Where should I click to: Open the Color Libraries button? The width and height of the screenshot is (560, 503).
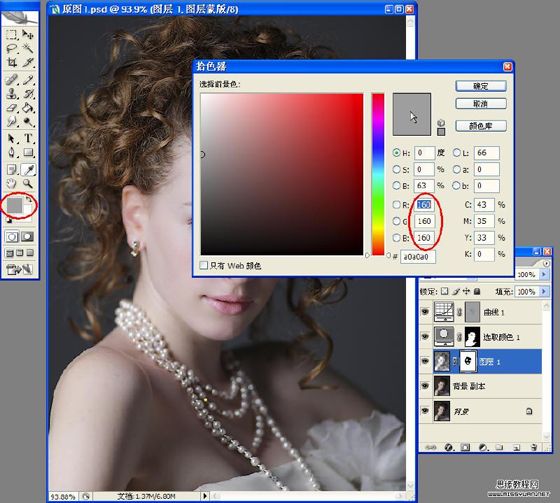pyautogui.click(x=481, y=126)
